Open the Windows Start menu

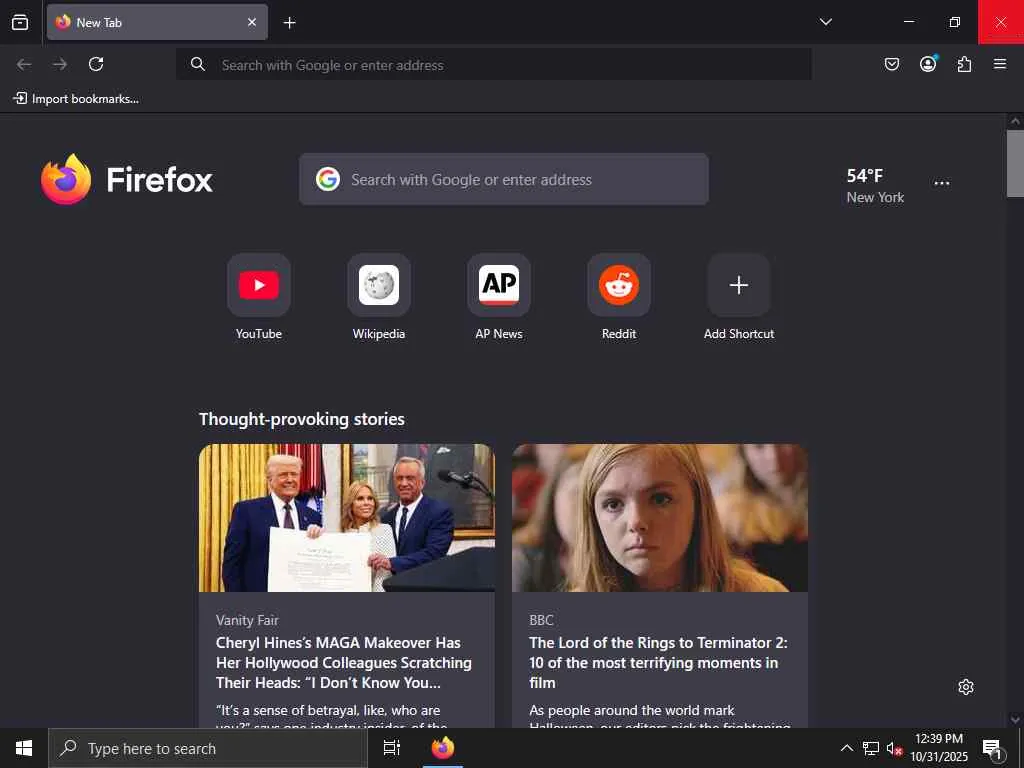pos(24,748)
